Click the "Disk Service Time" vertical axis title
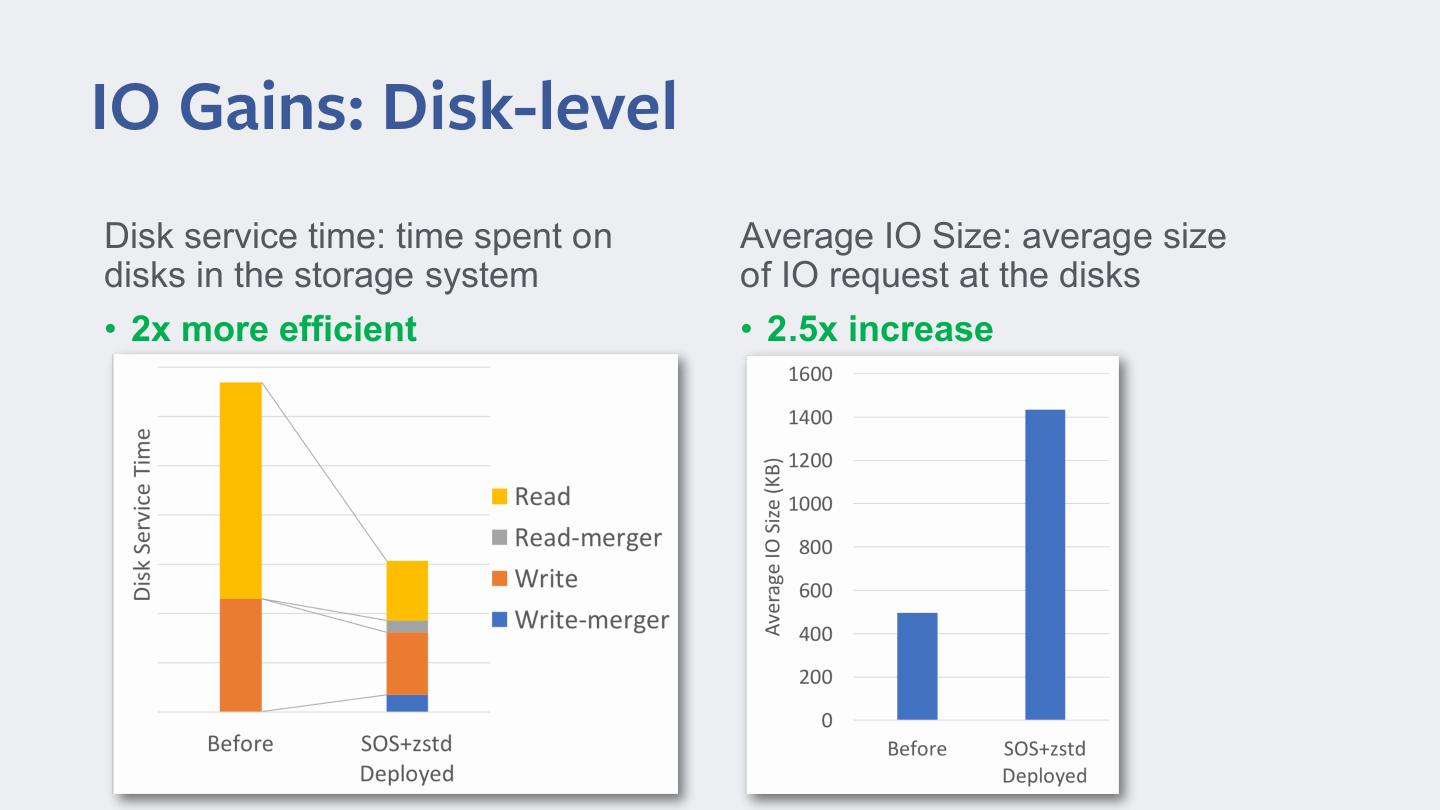This screenshot has width=1440, height=810. (142, 515)
